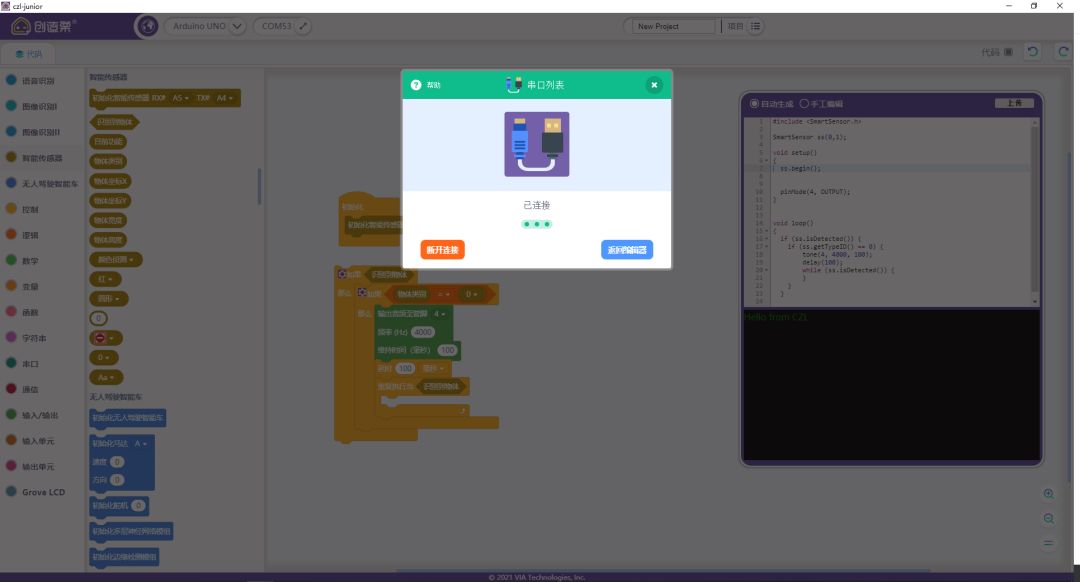Click the redo arrow icon
This screenshot has width=1080, height=582.
pos(1062,52)
